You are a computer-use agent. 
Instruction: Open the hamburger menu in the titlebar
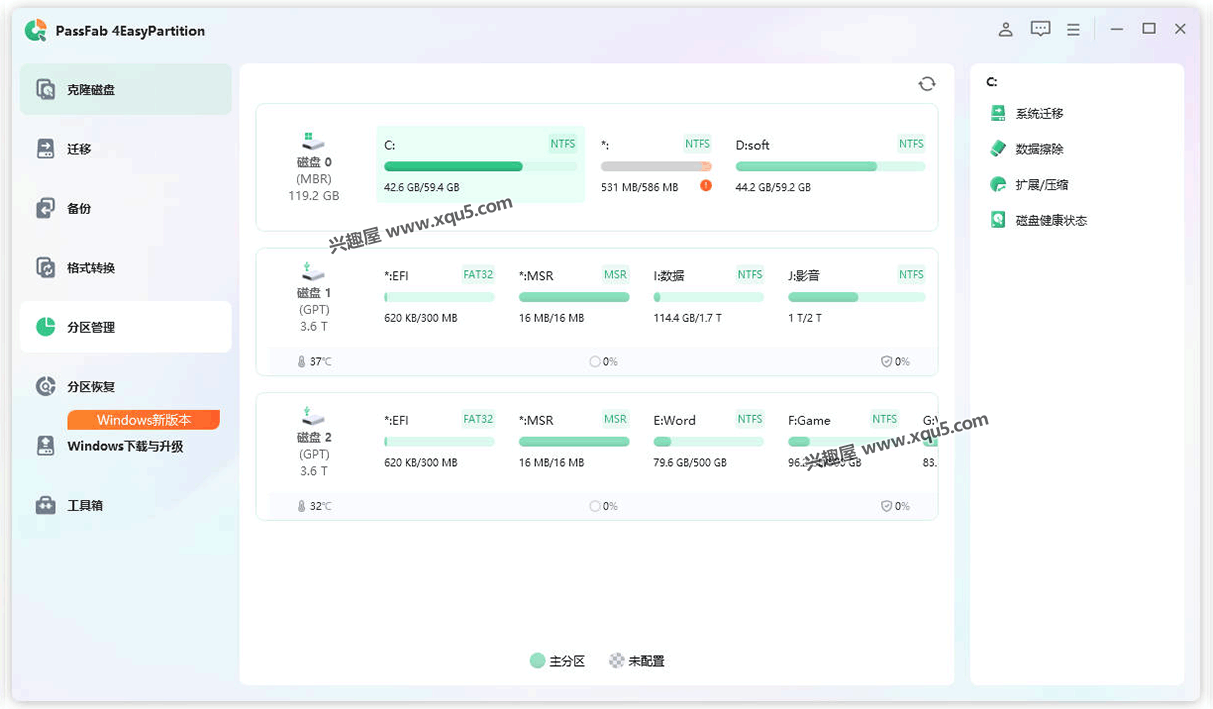tap(1073, 29)
